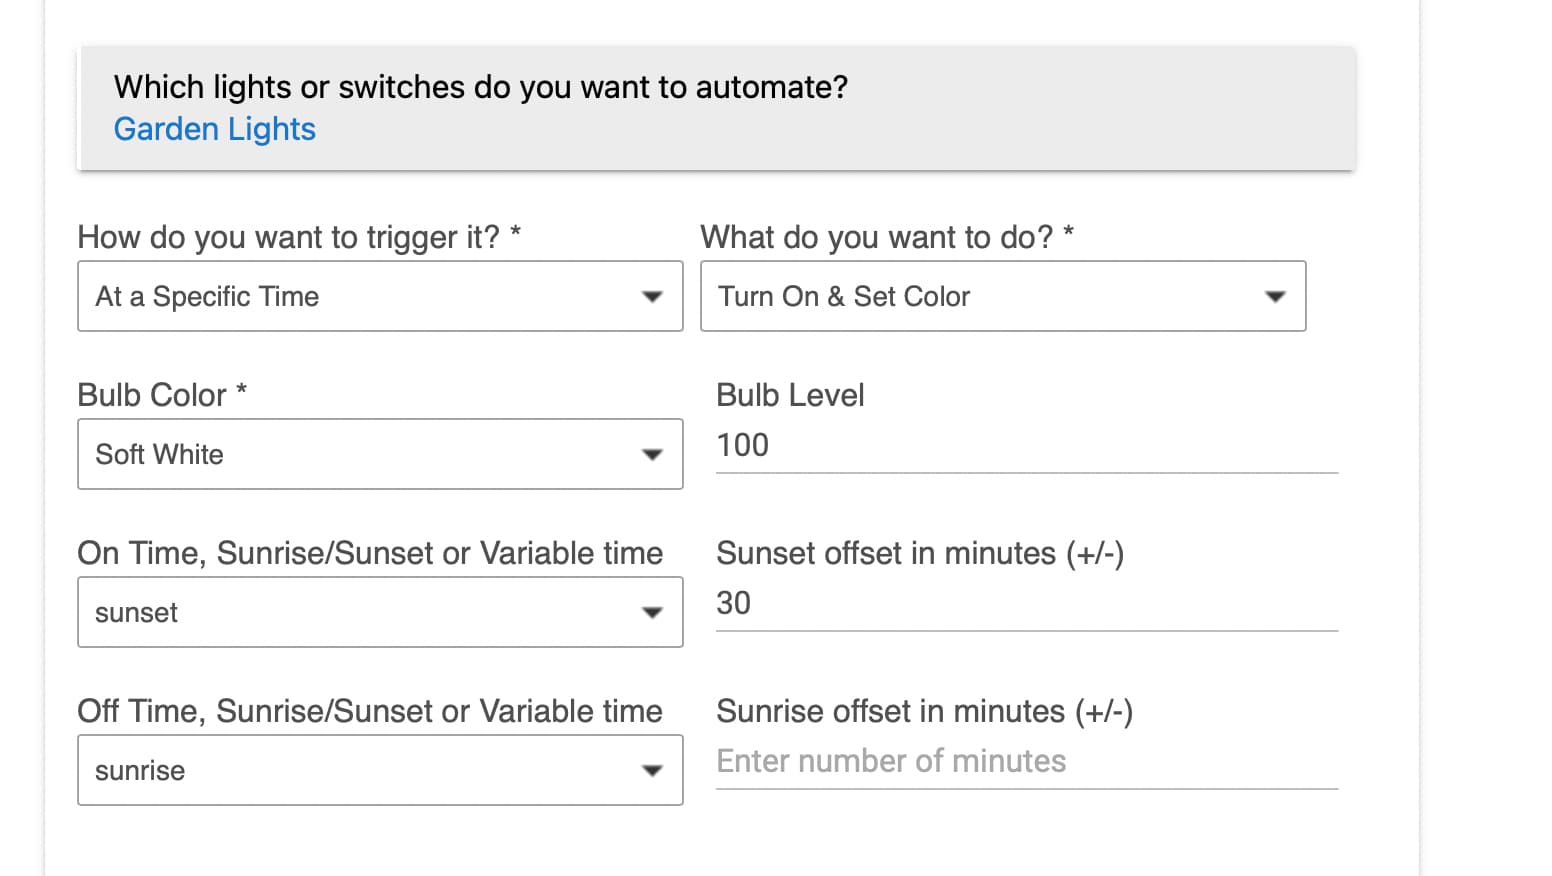1552x876 pixels.
Task: Click the caret icon in the sunset selector
Action: coord(652,612)
